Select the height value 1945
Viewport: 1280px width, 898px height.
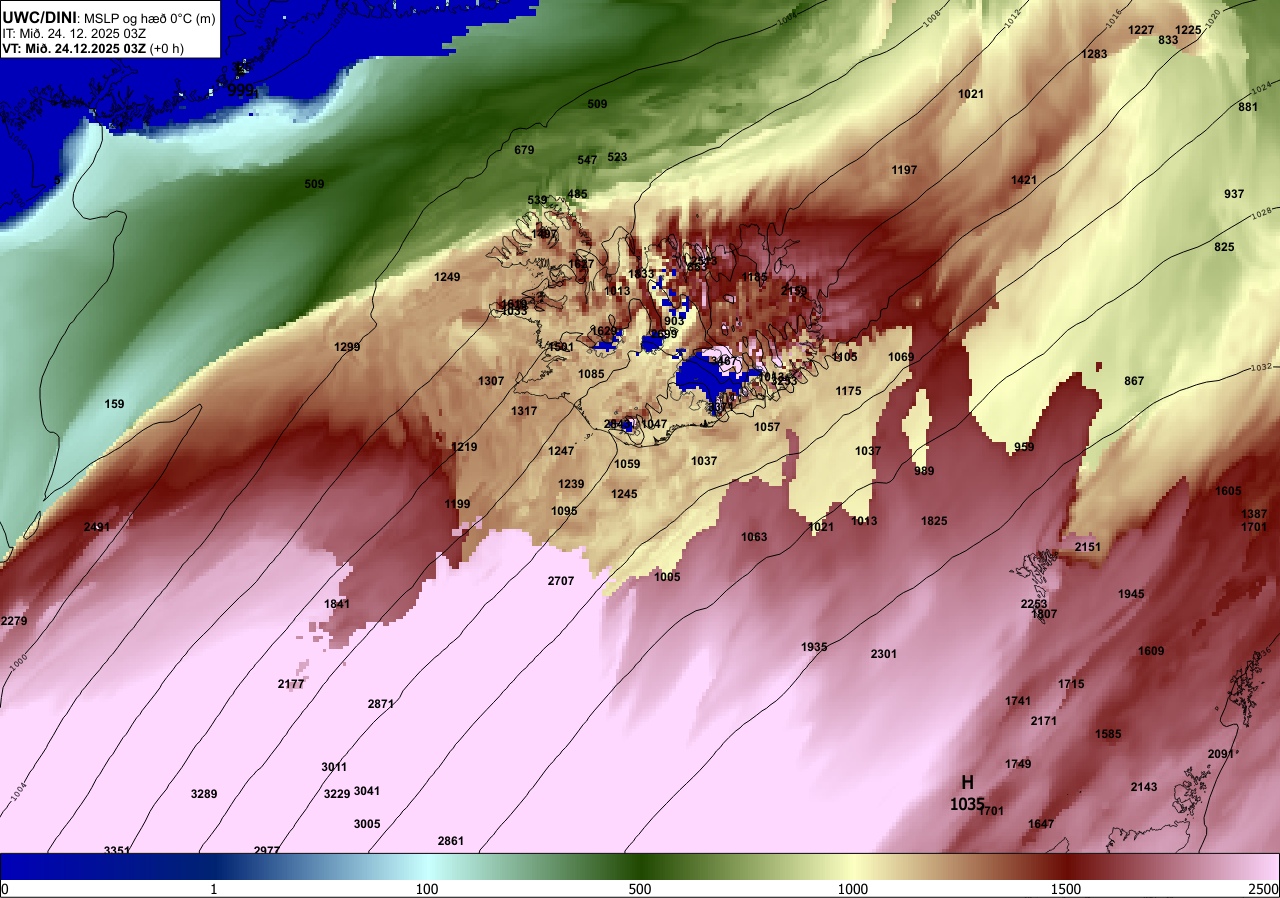[1131, 594]
